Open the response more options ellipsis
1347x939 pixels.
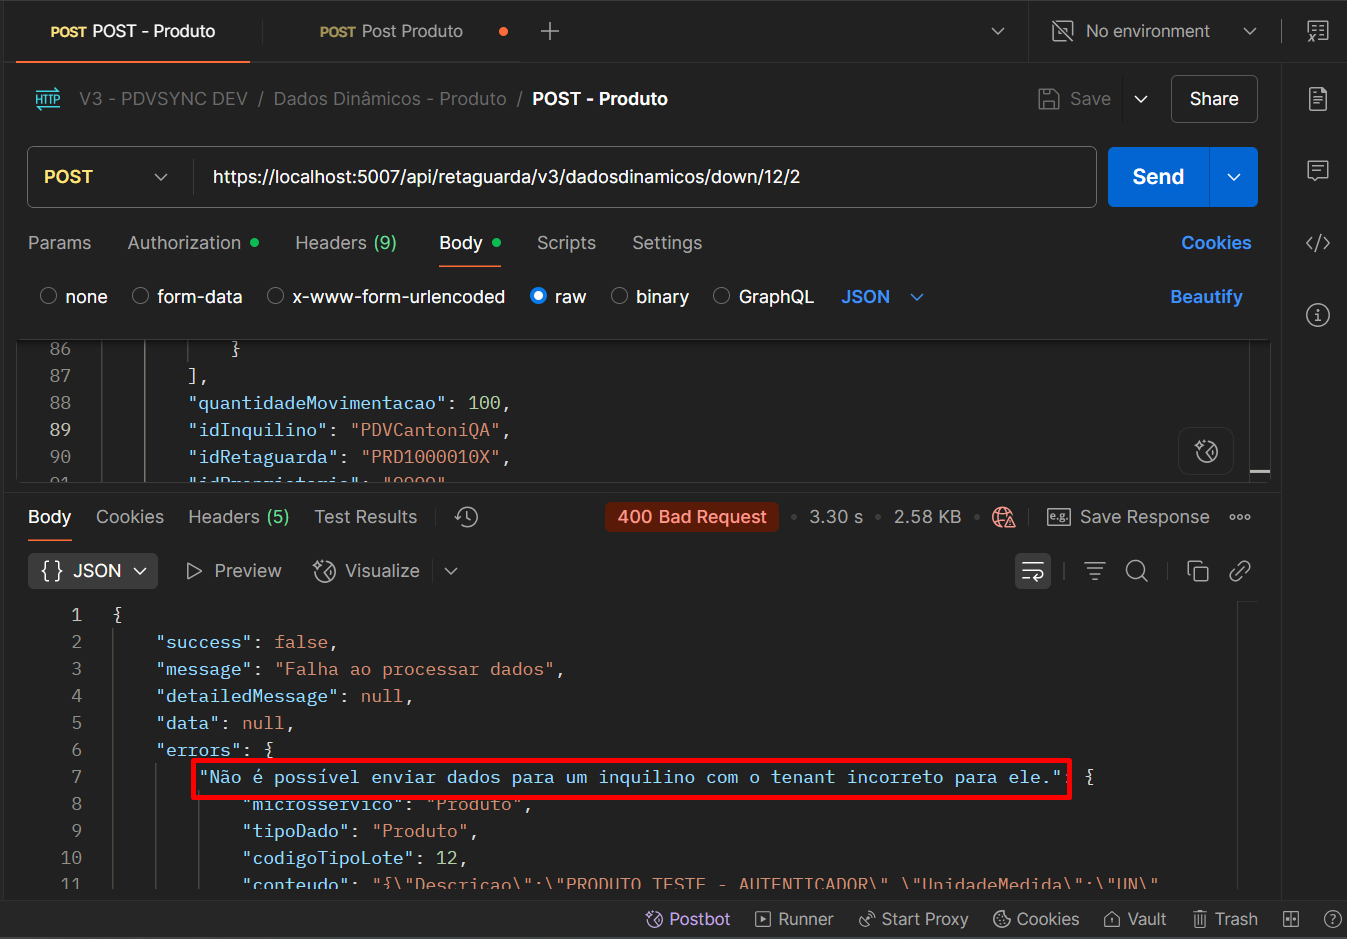1240,517
